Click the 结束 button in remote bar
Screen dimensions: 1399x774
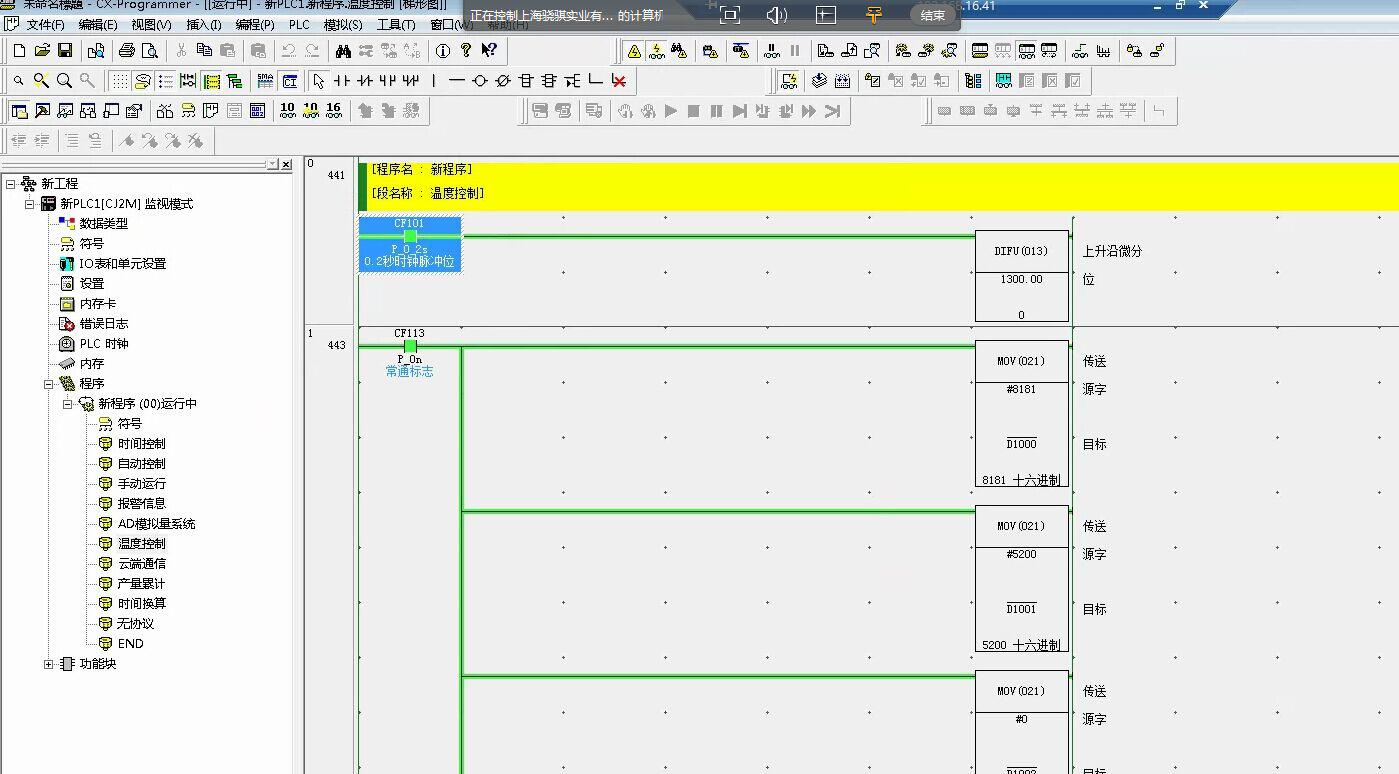(932, 15)
